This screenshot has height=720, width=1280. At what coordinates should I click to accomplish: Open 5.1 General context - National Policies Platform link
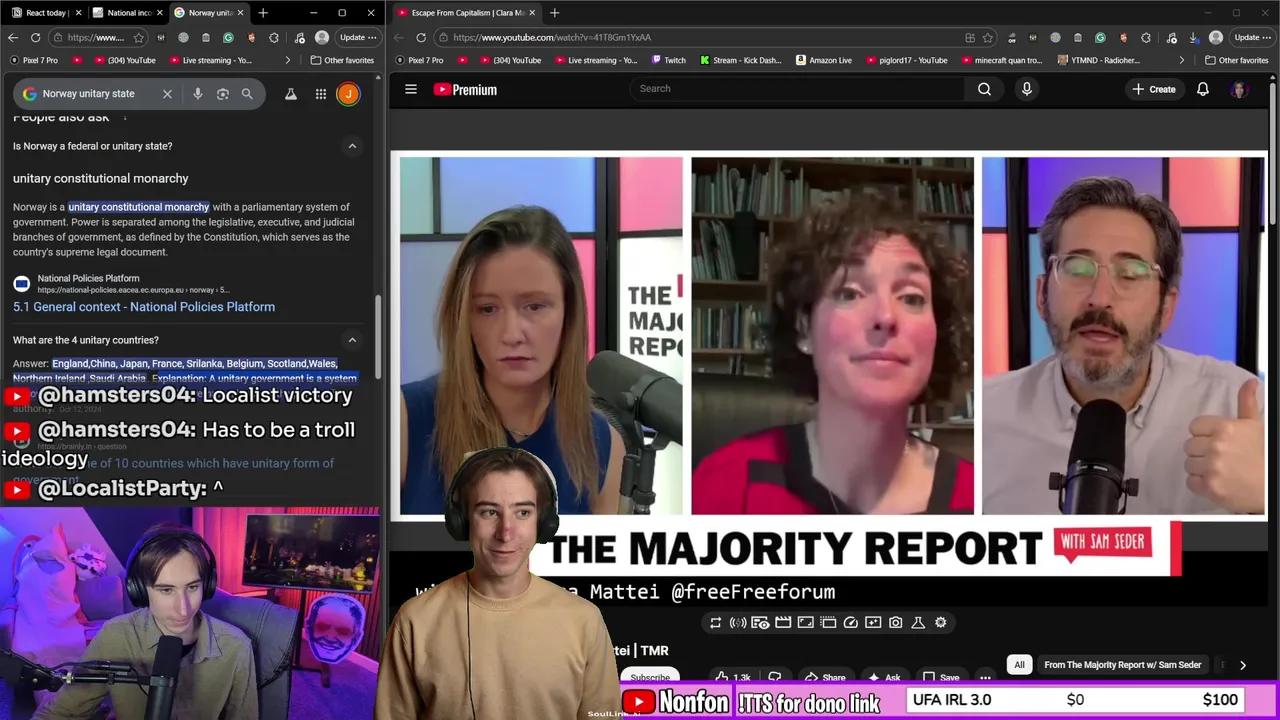pos(144,307)
